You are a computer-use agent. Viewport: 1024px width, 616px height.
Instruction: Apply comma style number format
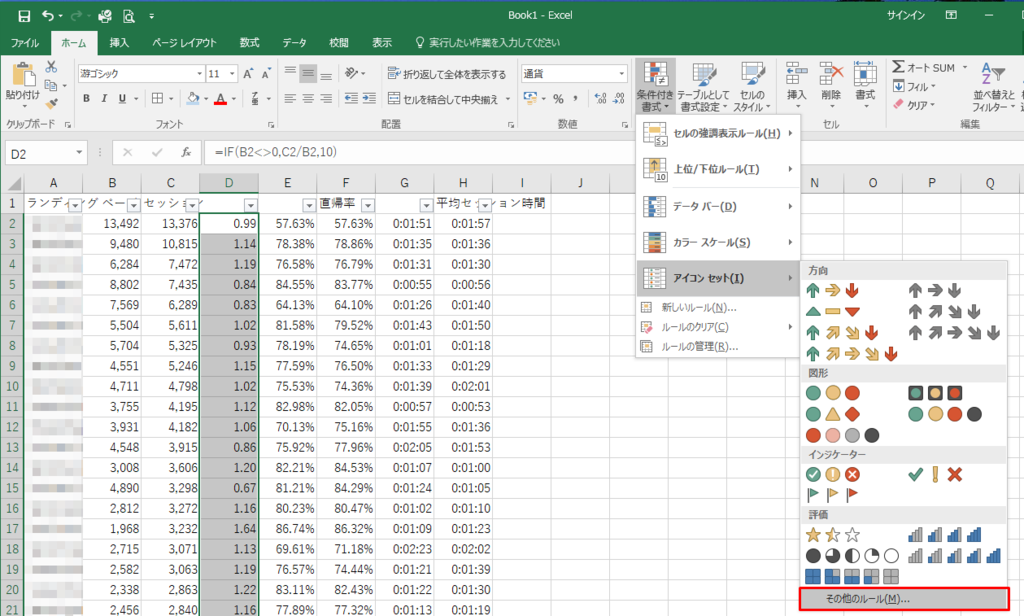tap(575, 99)
